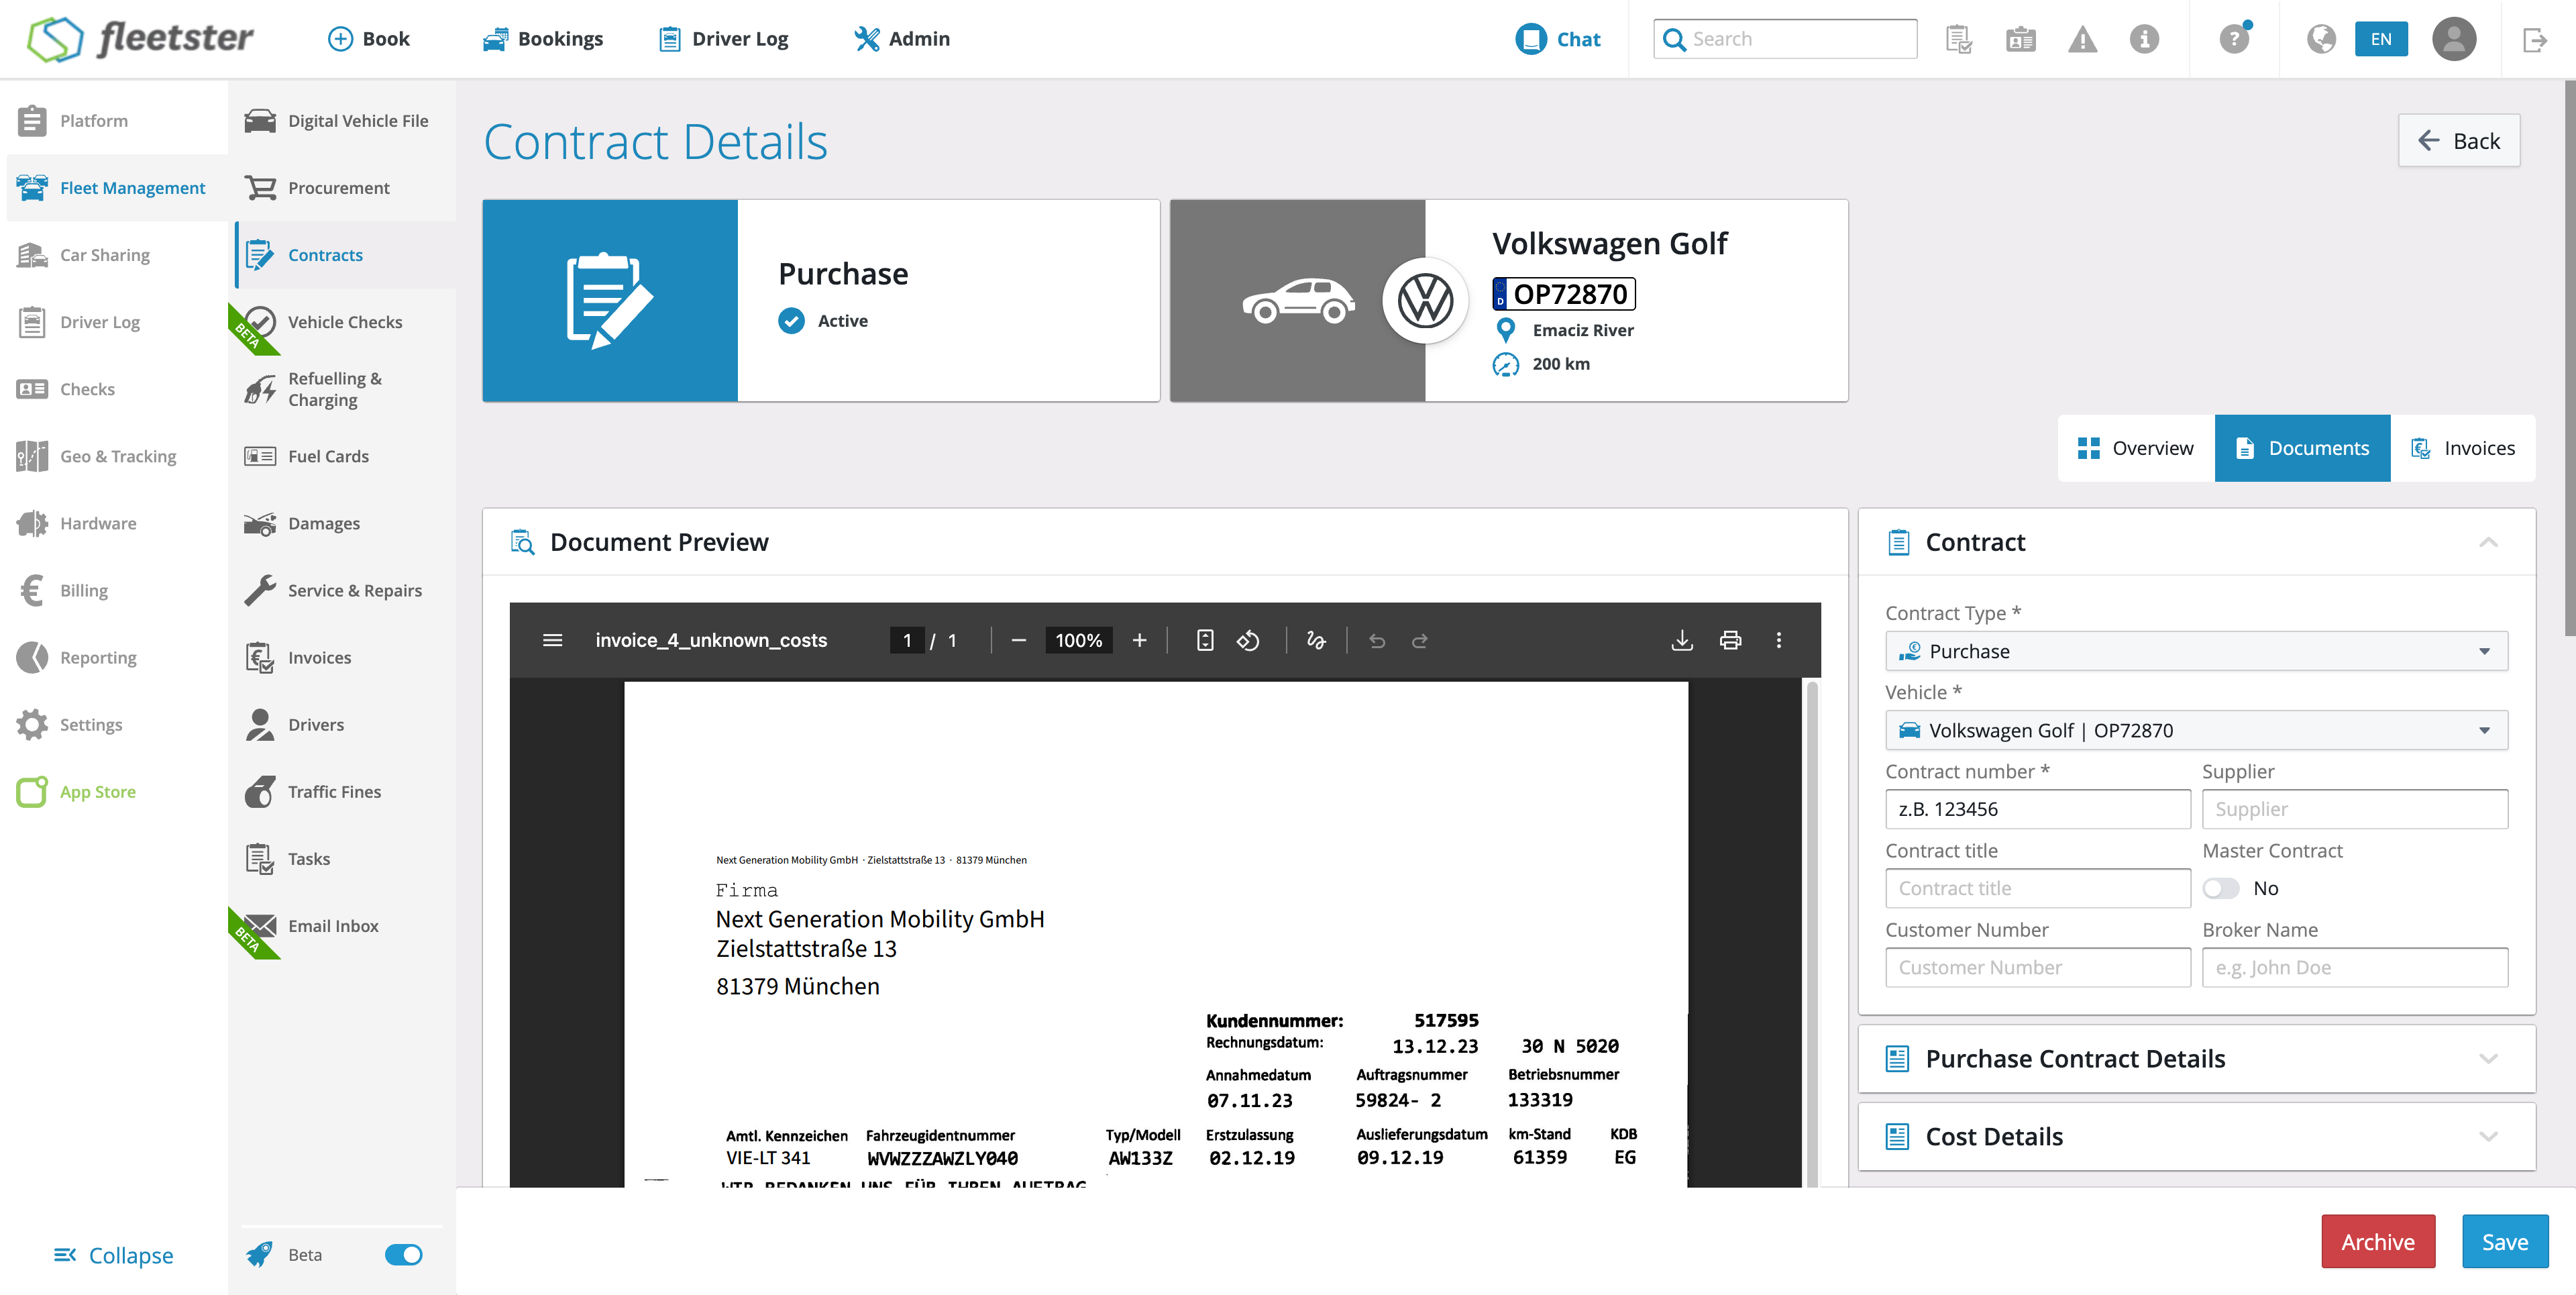This screenshot has width=2576, height=1295.
Task: Click the help question mark icon
Action: tap(2233, 39)
